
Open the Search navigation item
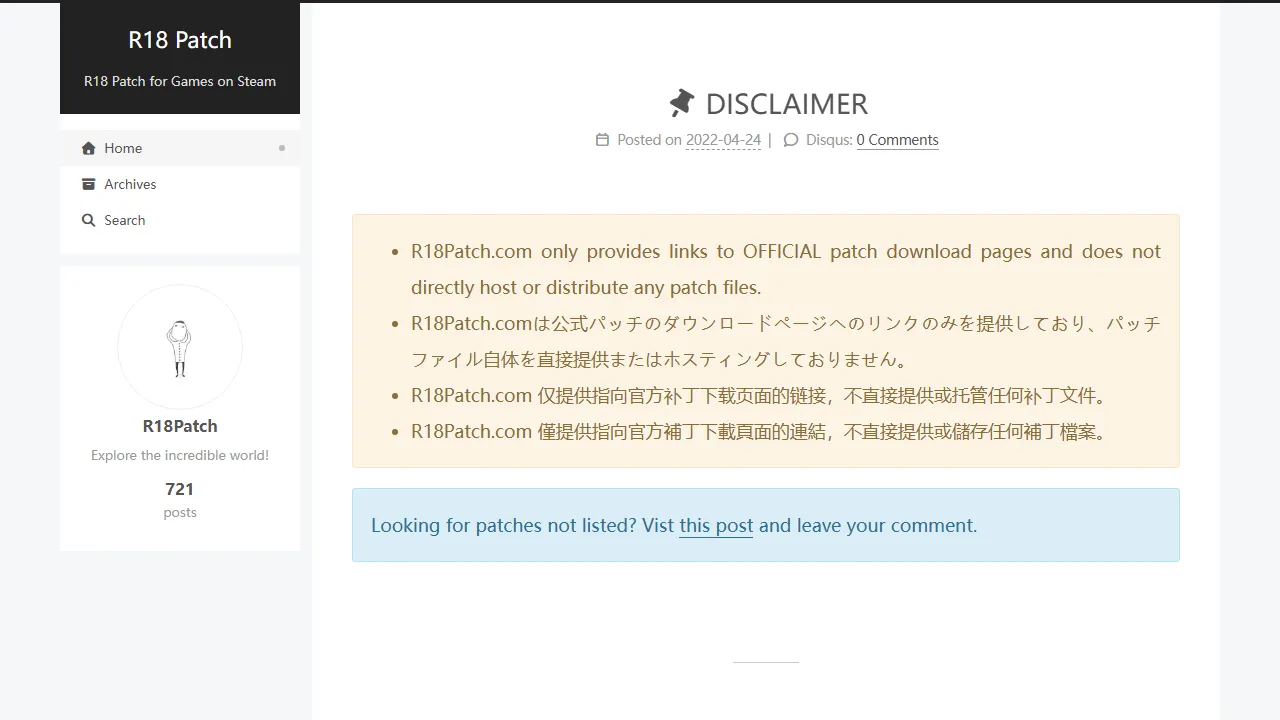(x=125, y=220)
